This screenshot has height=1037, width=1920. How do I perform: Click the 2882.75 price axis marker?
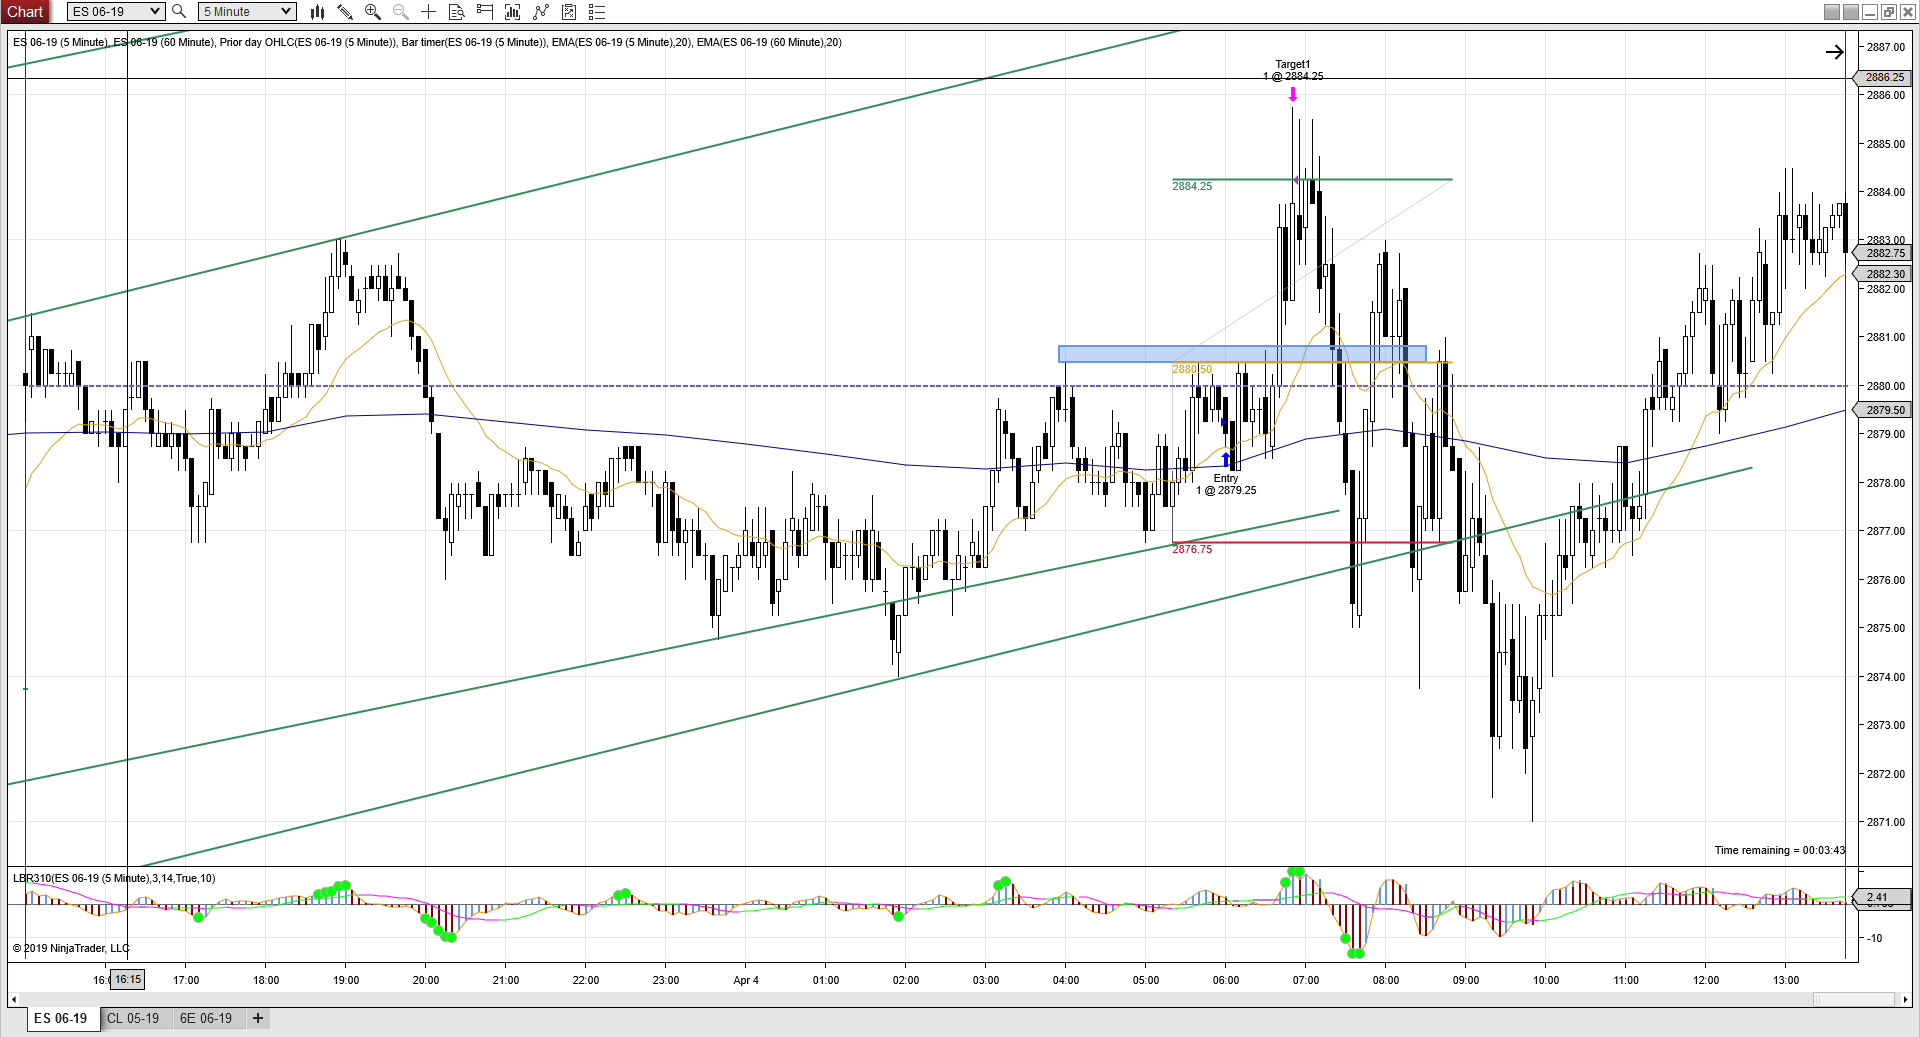point(1884,253)
